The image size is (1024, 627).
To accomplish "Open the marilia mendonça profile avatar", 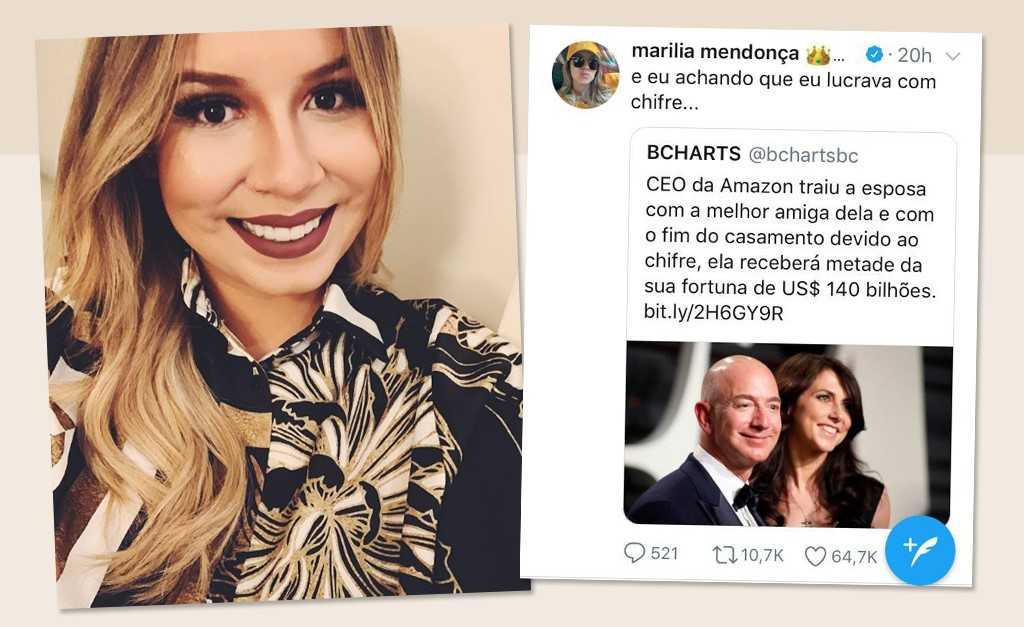I will (585, 74).
